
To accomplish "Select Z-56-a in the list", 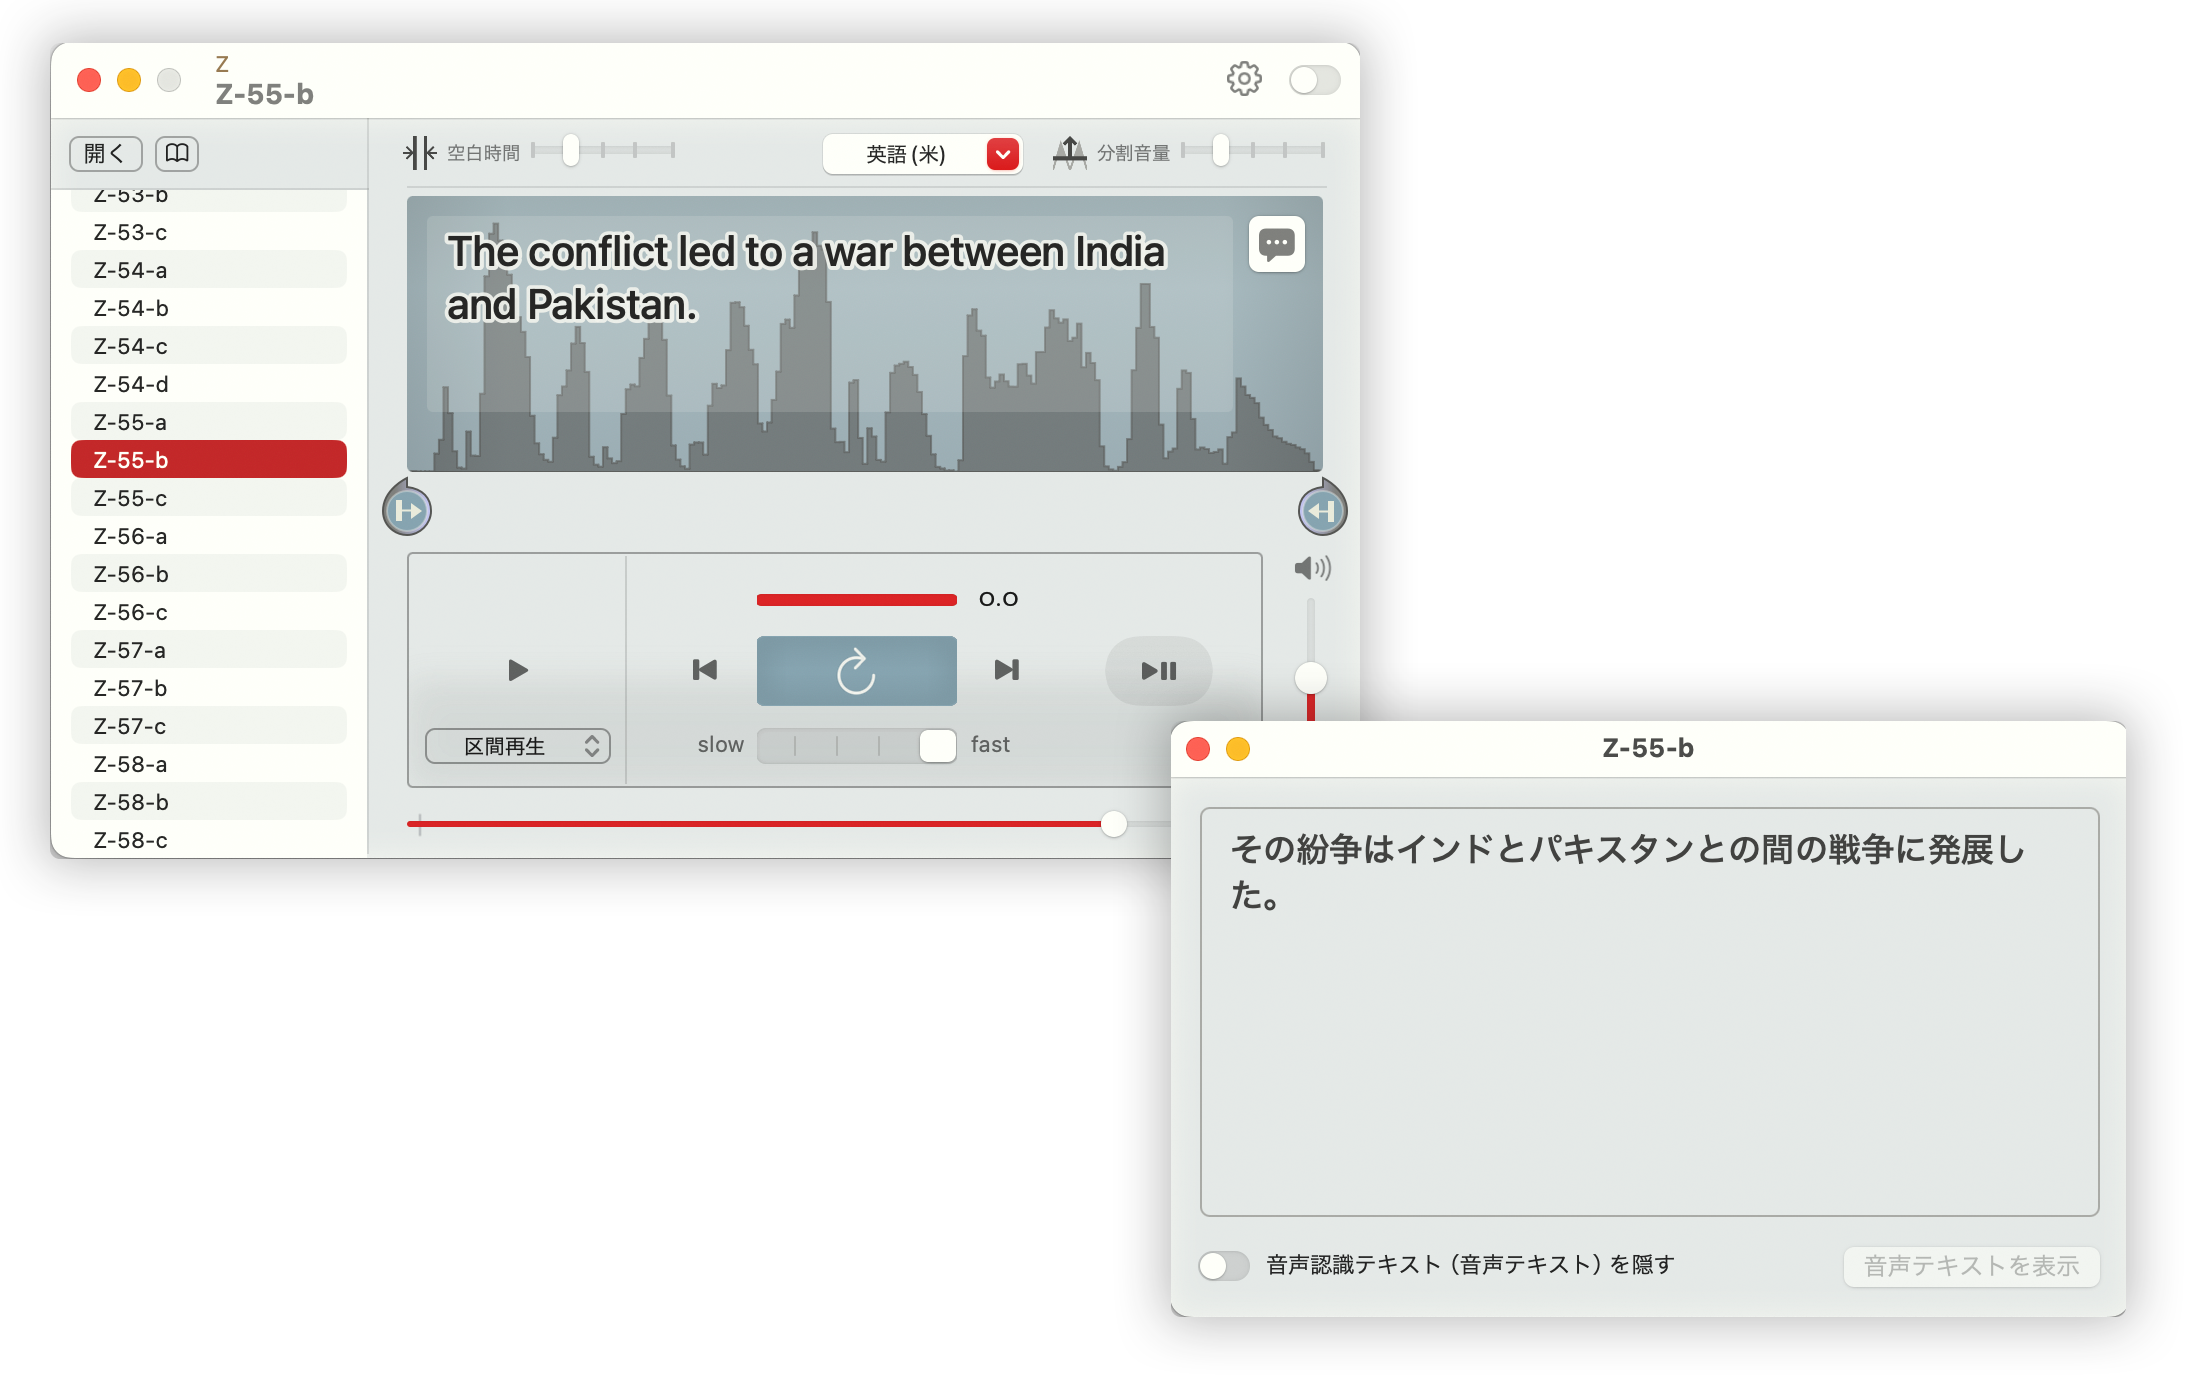I will pos(209,536).
